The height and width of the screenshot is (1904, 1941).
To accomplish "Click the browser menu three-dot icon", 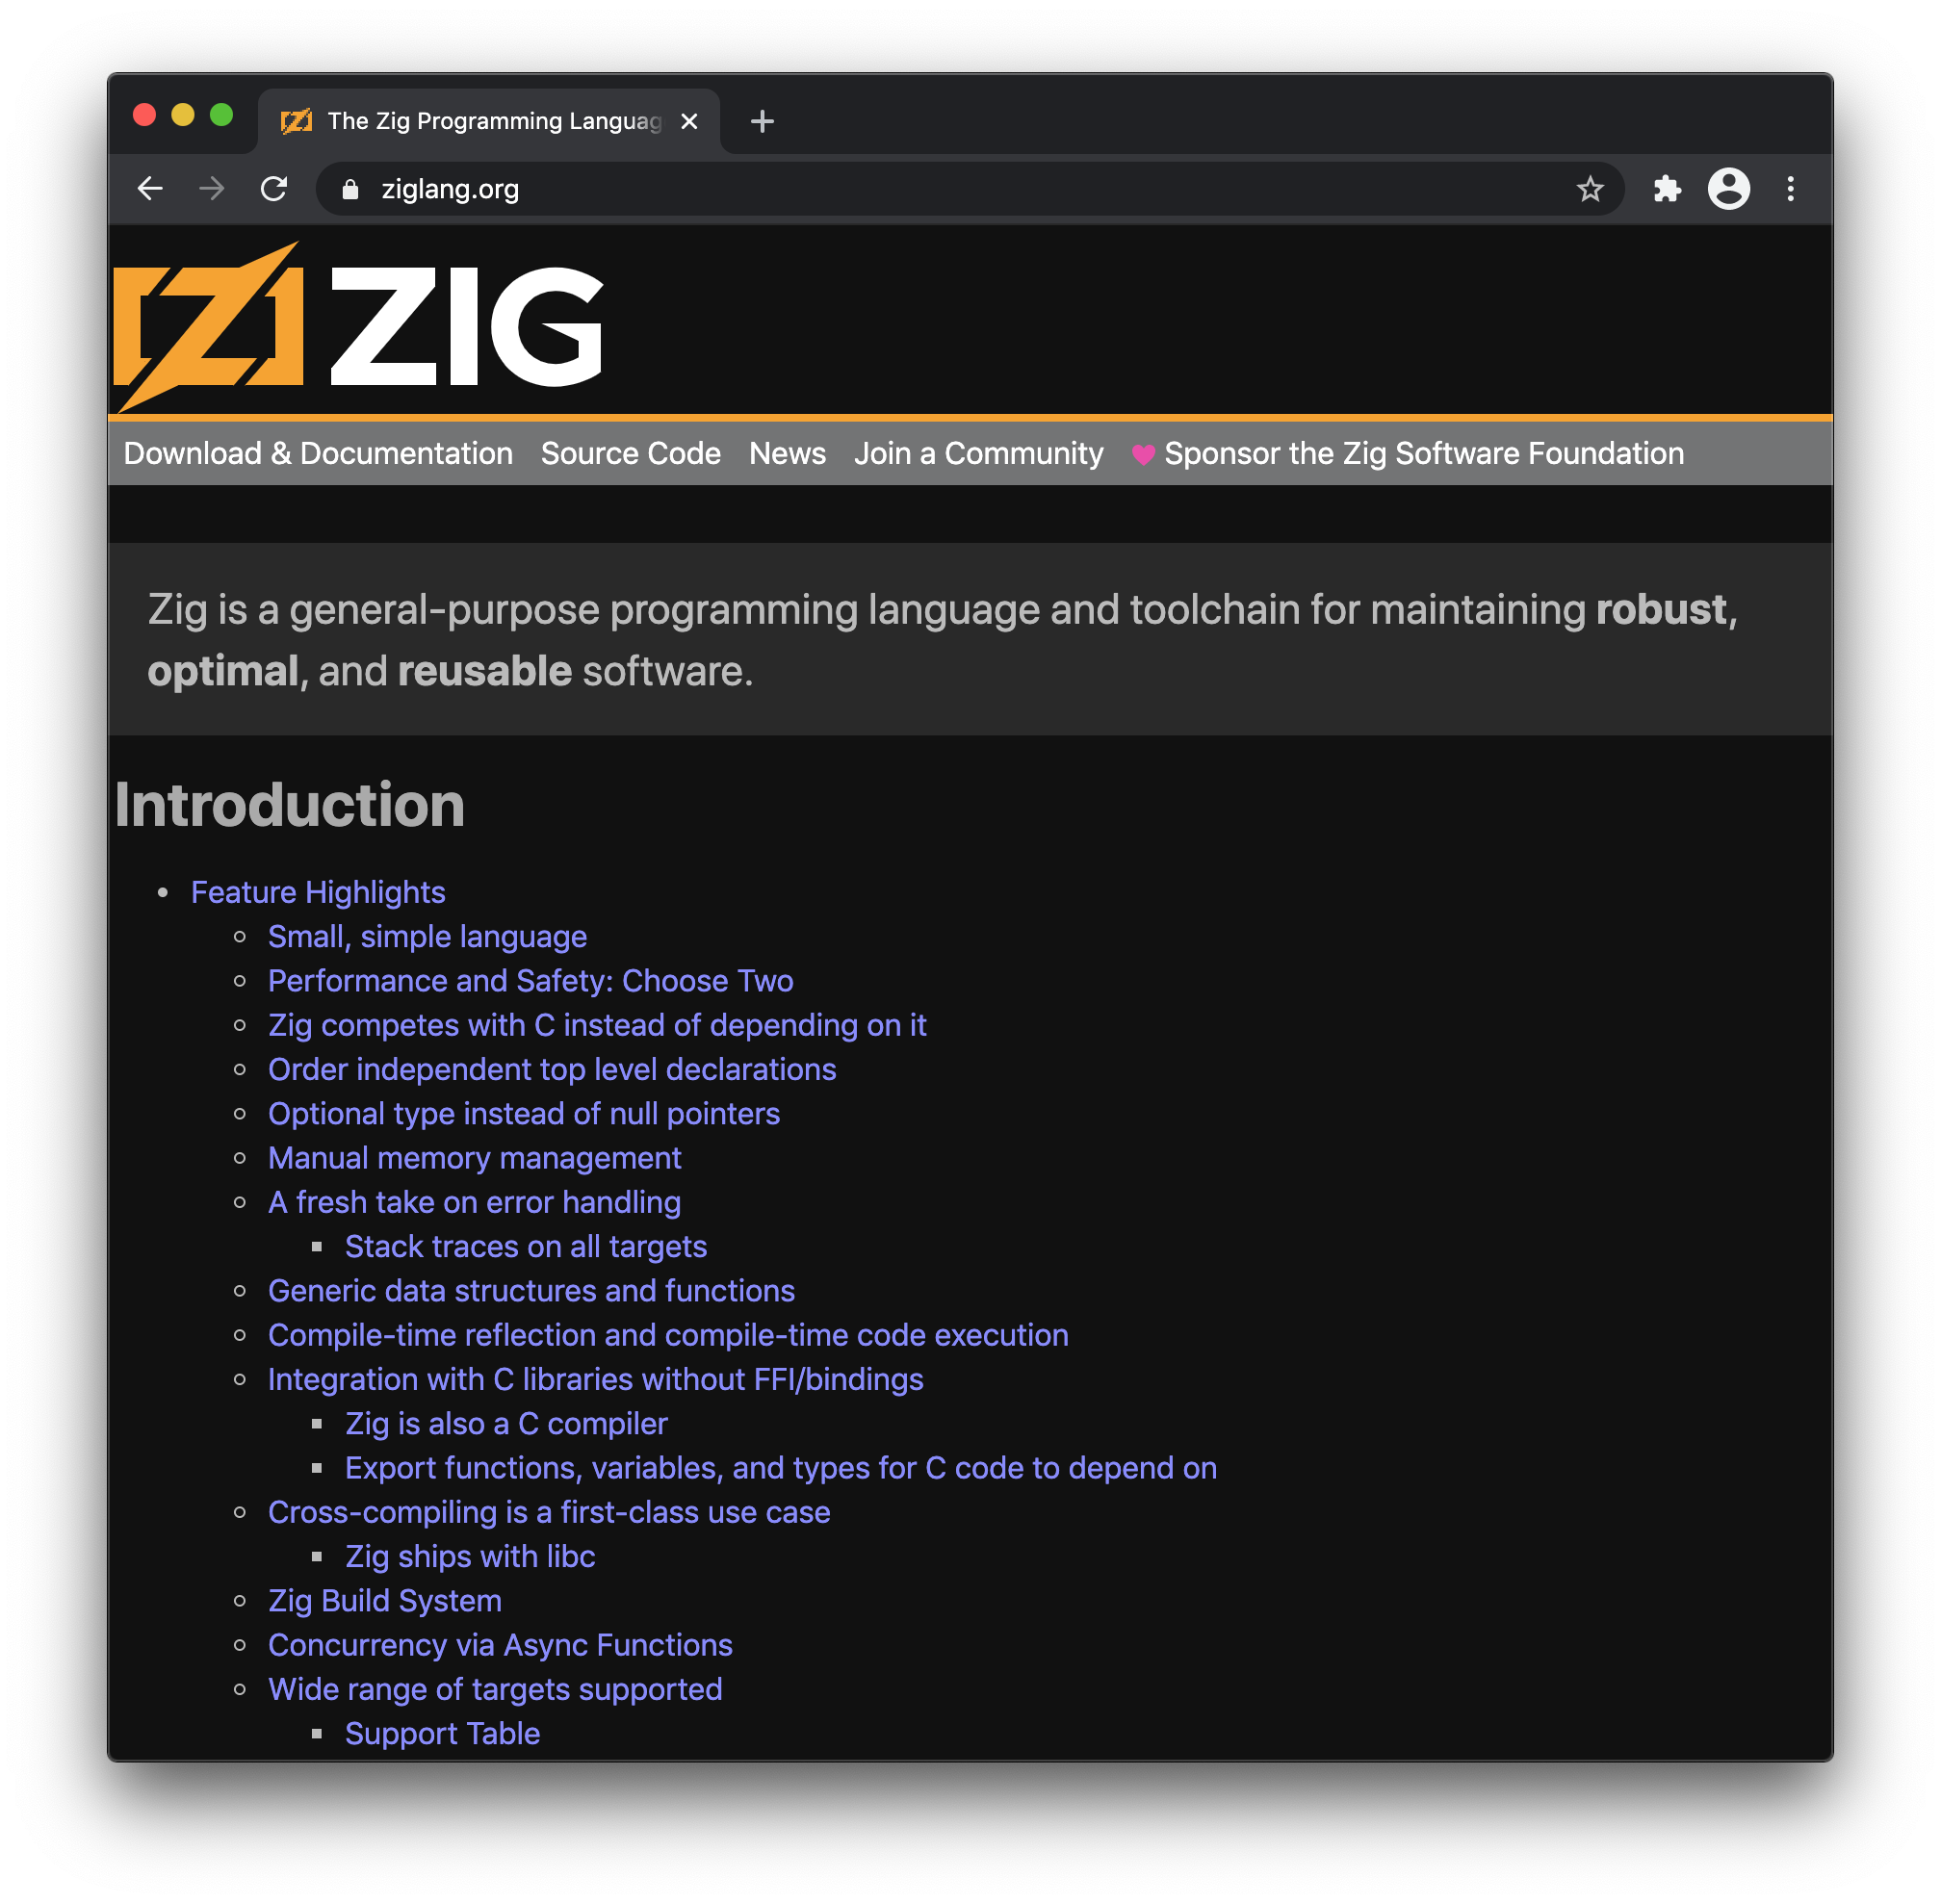I will (1795, 190).
